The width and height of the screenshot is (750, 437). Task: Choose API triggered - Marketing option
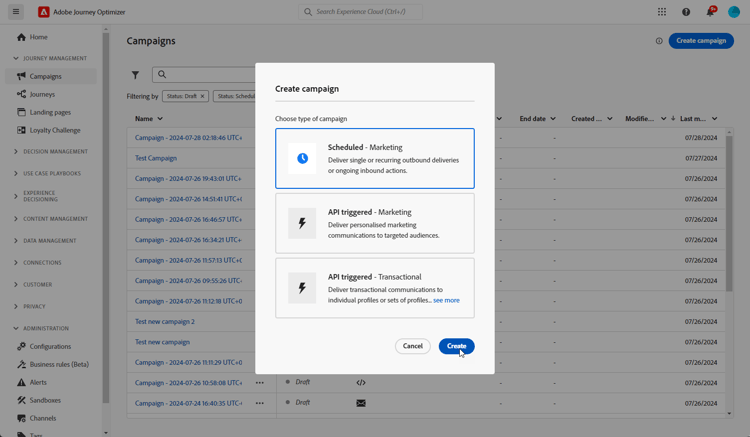coord(375,223)
